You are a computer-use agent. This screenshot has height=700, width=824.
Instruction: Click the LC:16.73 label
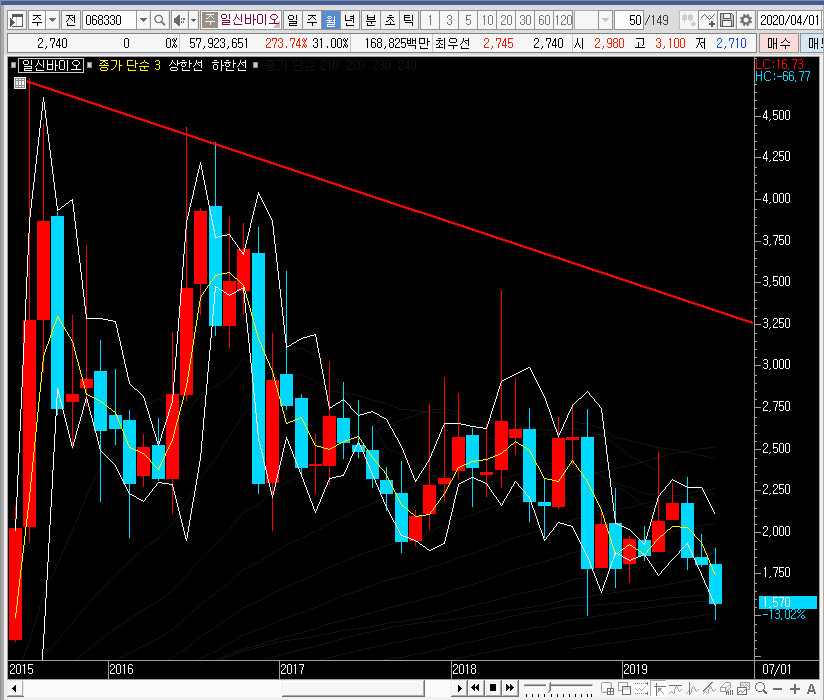(x=779, y=64)
